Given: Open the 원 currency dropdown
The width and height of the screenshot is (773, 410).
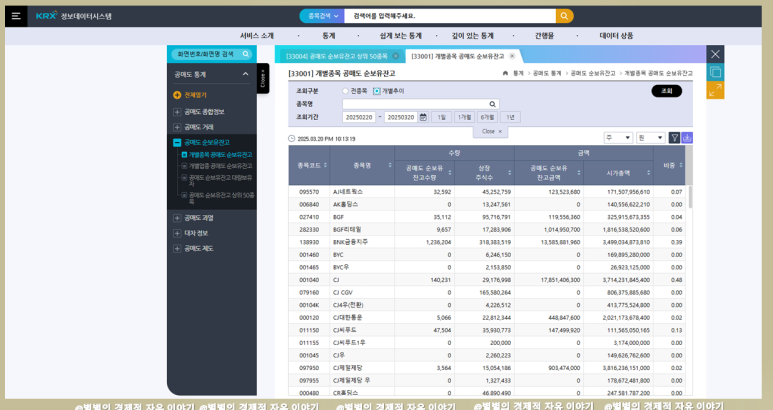Looking at the screenshot, I should [651, 138].
